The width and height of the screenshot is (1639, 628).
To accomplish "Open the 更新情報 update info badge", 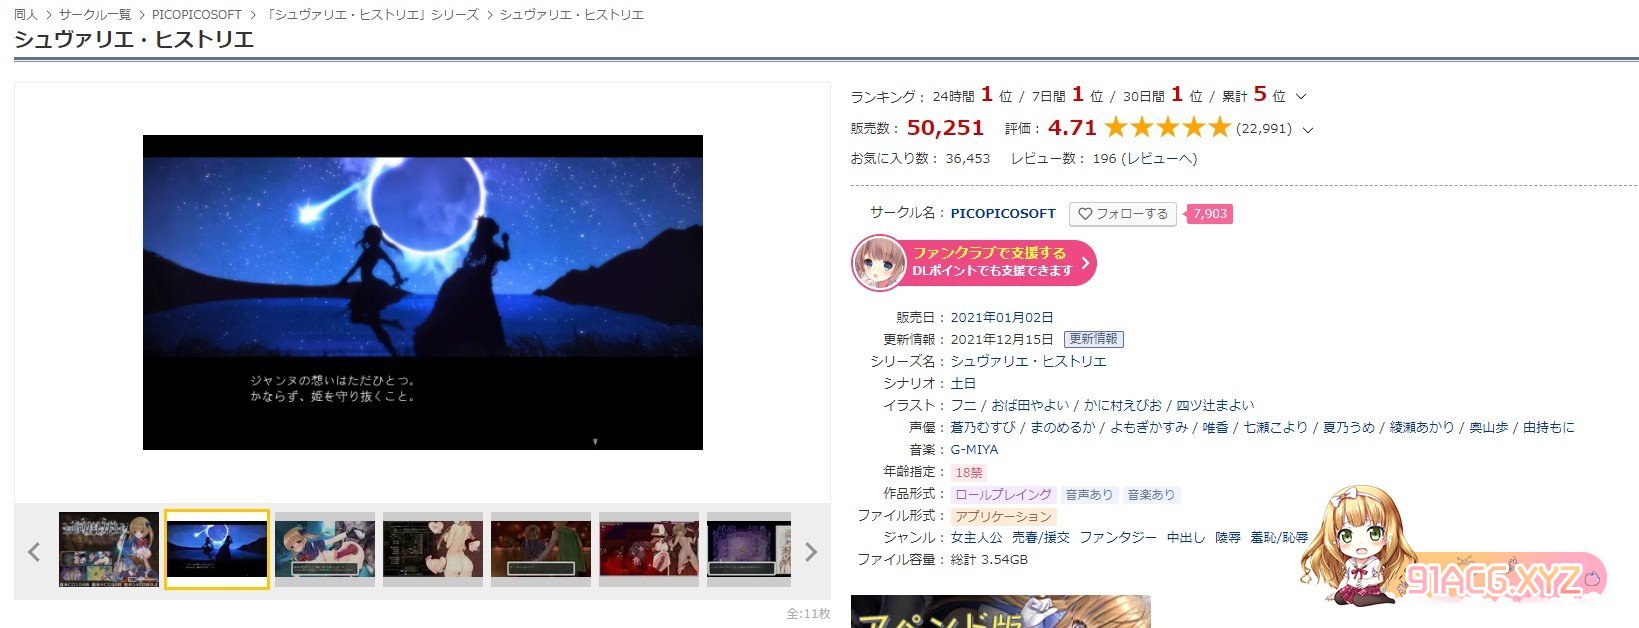I will [1094, 339].
